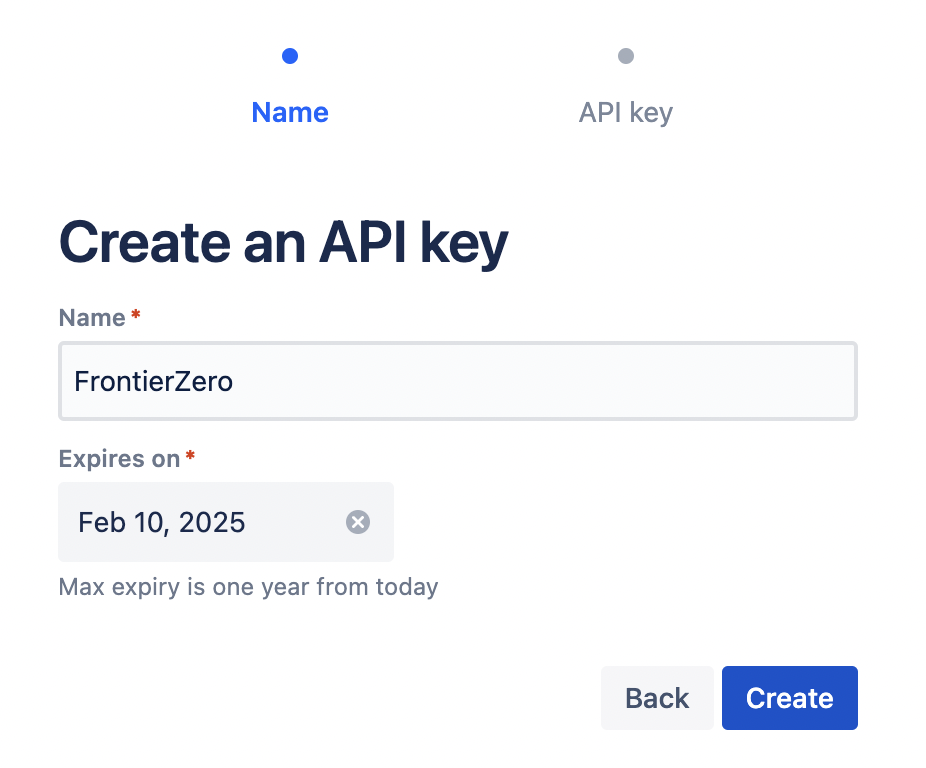Select the API key step label
The width and height of the screenshot is (926, 768).
click(626, 112)
